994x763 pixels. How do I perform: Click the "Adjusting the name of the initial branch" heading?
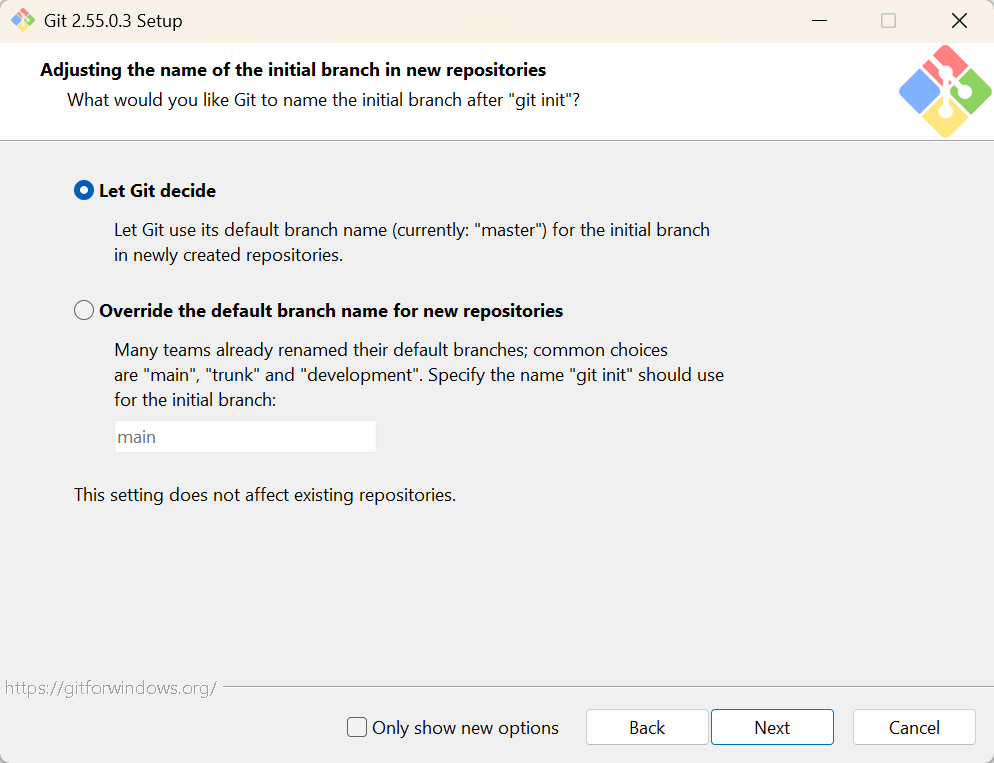click(x=293, y=70)
